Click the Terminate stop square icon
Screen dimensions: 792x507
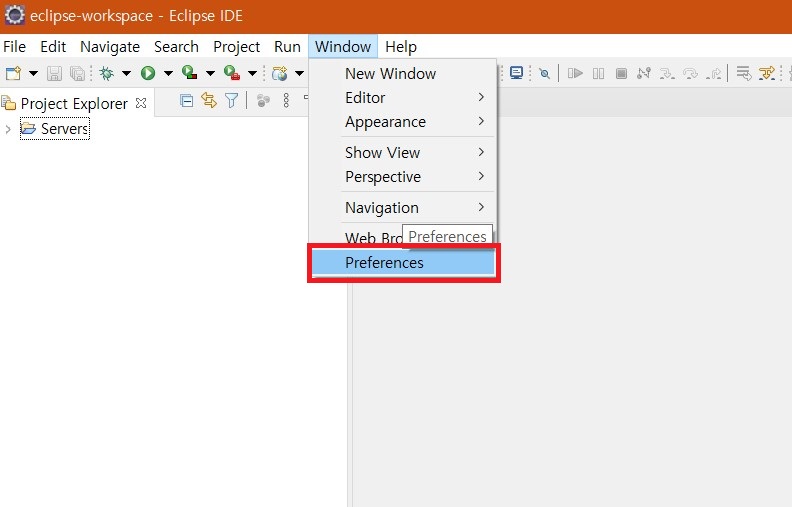point(621,73)
